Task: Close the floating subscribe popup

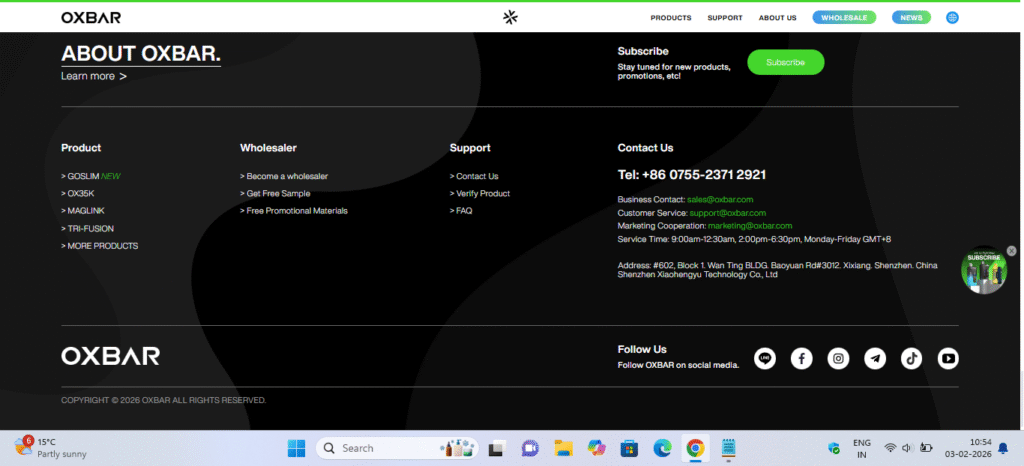Action: pos(1011,251)
